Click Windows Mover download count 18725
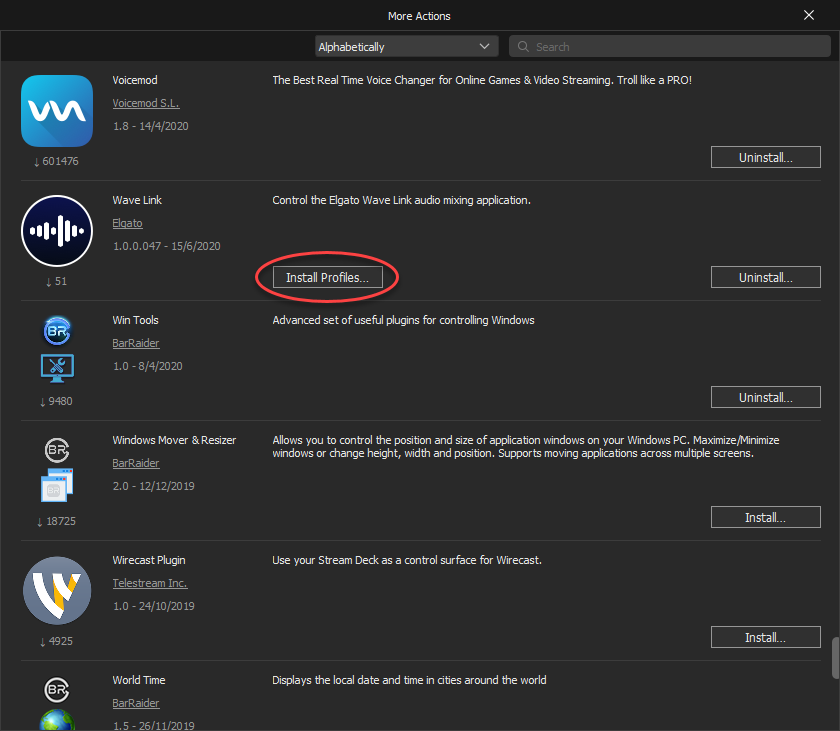This screenshot has height=731, width=840. [x=56, y=521]
